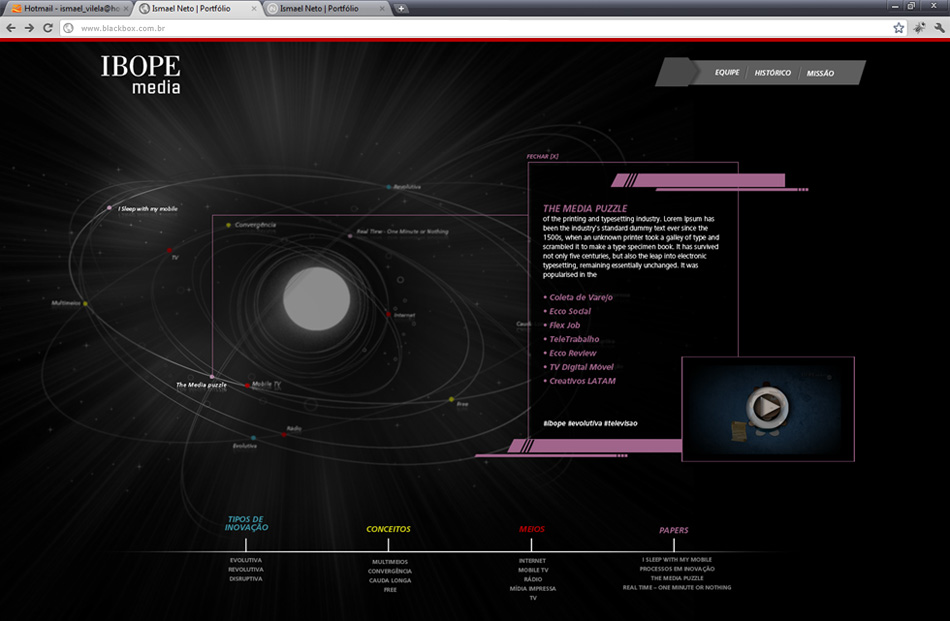Click the www.blackbox.com.br address bar

[479, 28]
